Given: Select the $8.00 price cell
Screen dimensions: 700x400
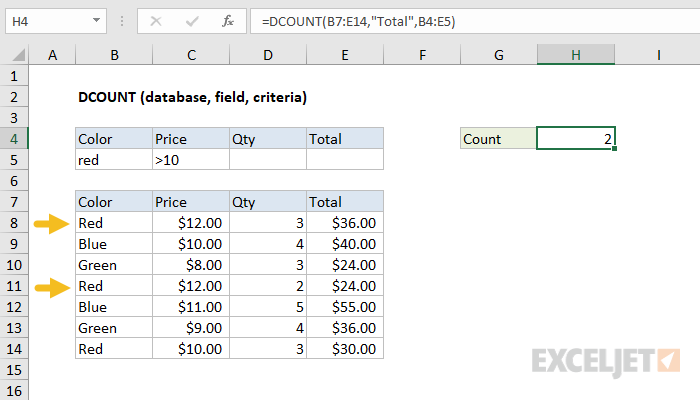Looking at the screenshot, I should tap(191, 265).
